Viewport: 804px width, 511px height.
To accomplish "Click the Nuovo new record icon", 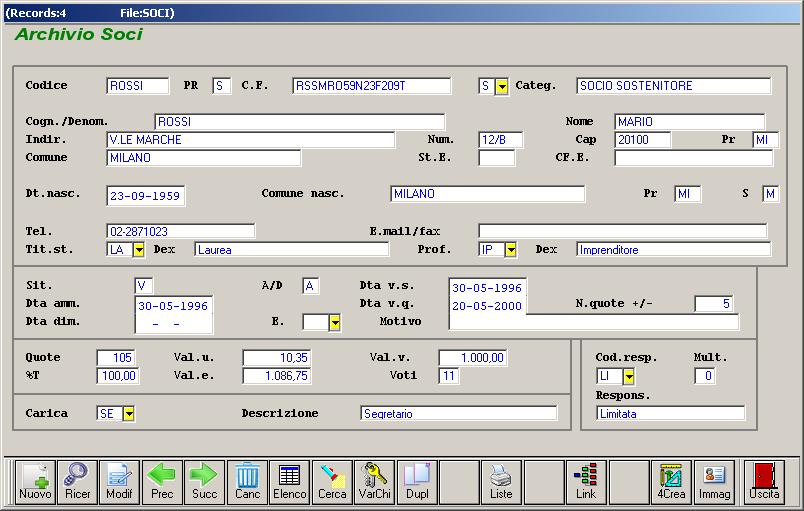I will point(35,481).
